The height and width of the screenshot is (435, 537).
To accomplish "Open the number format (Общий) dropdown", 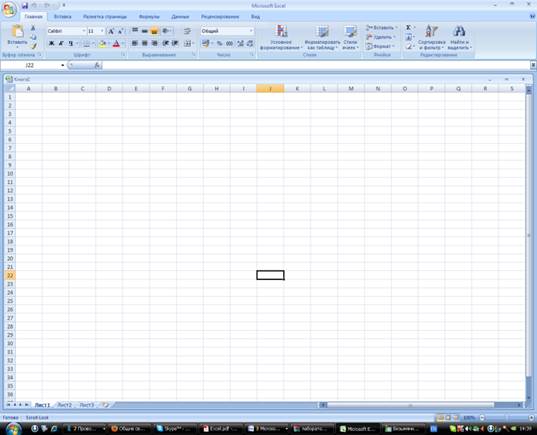I will pyautogui.click(x=251, y=31).
